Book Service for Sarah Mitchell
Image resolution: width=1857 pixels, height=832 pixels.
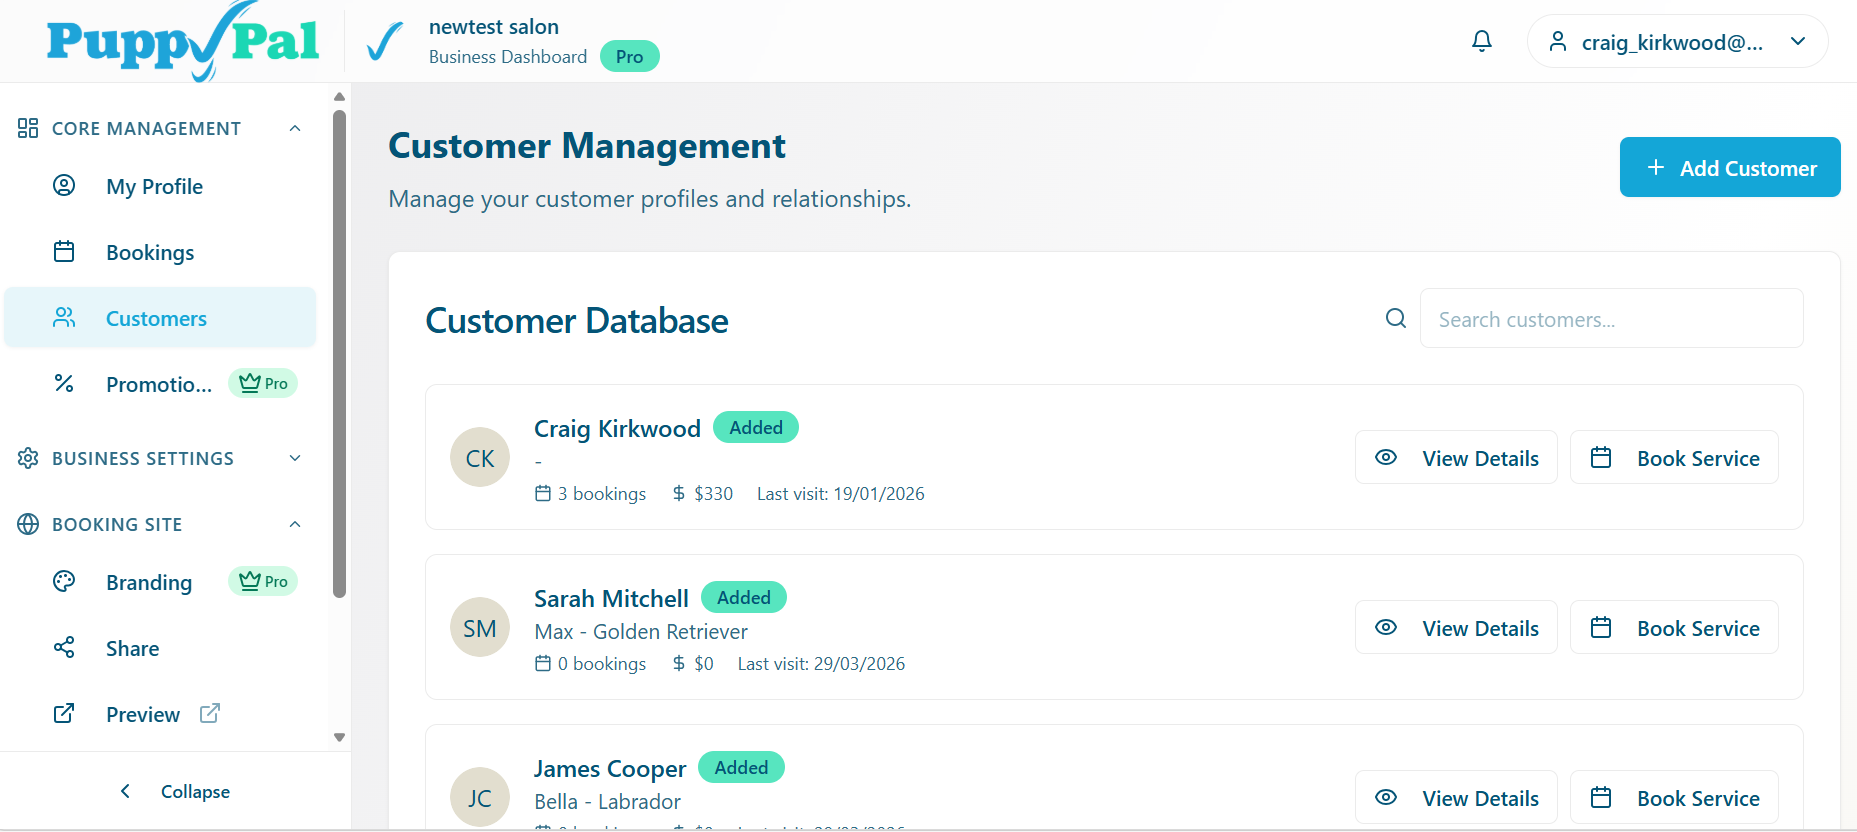[x=1674, y=628]
